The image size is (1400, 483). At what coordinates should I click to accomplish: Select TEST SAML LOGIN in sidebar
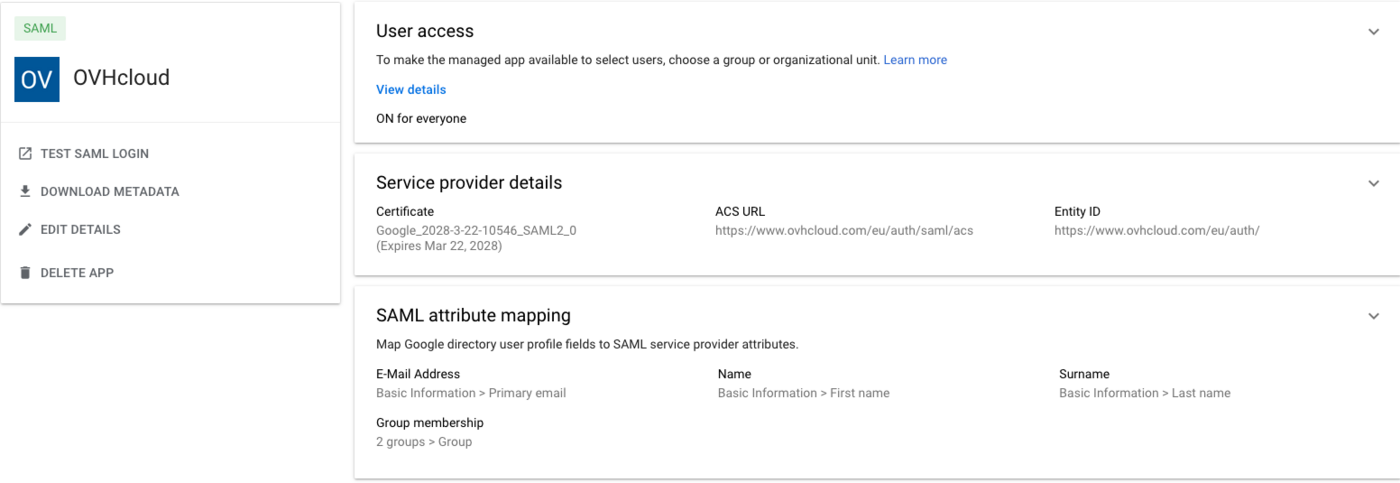coord(94,154)
